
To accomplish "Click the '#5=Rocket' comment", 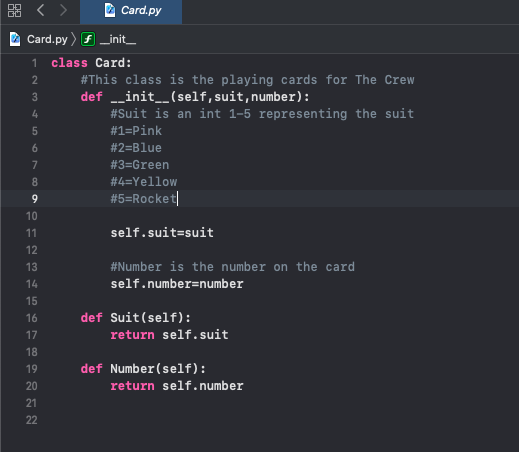I will coord(144,199).
